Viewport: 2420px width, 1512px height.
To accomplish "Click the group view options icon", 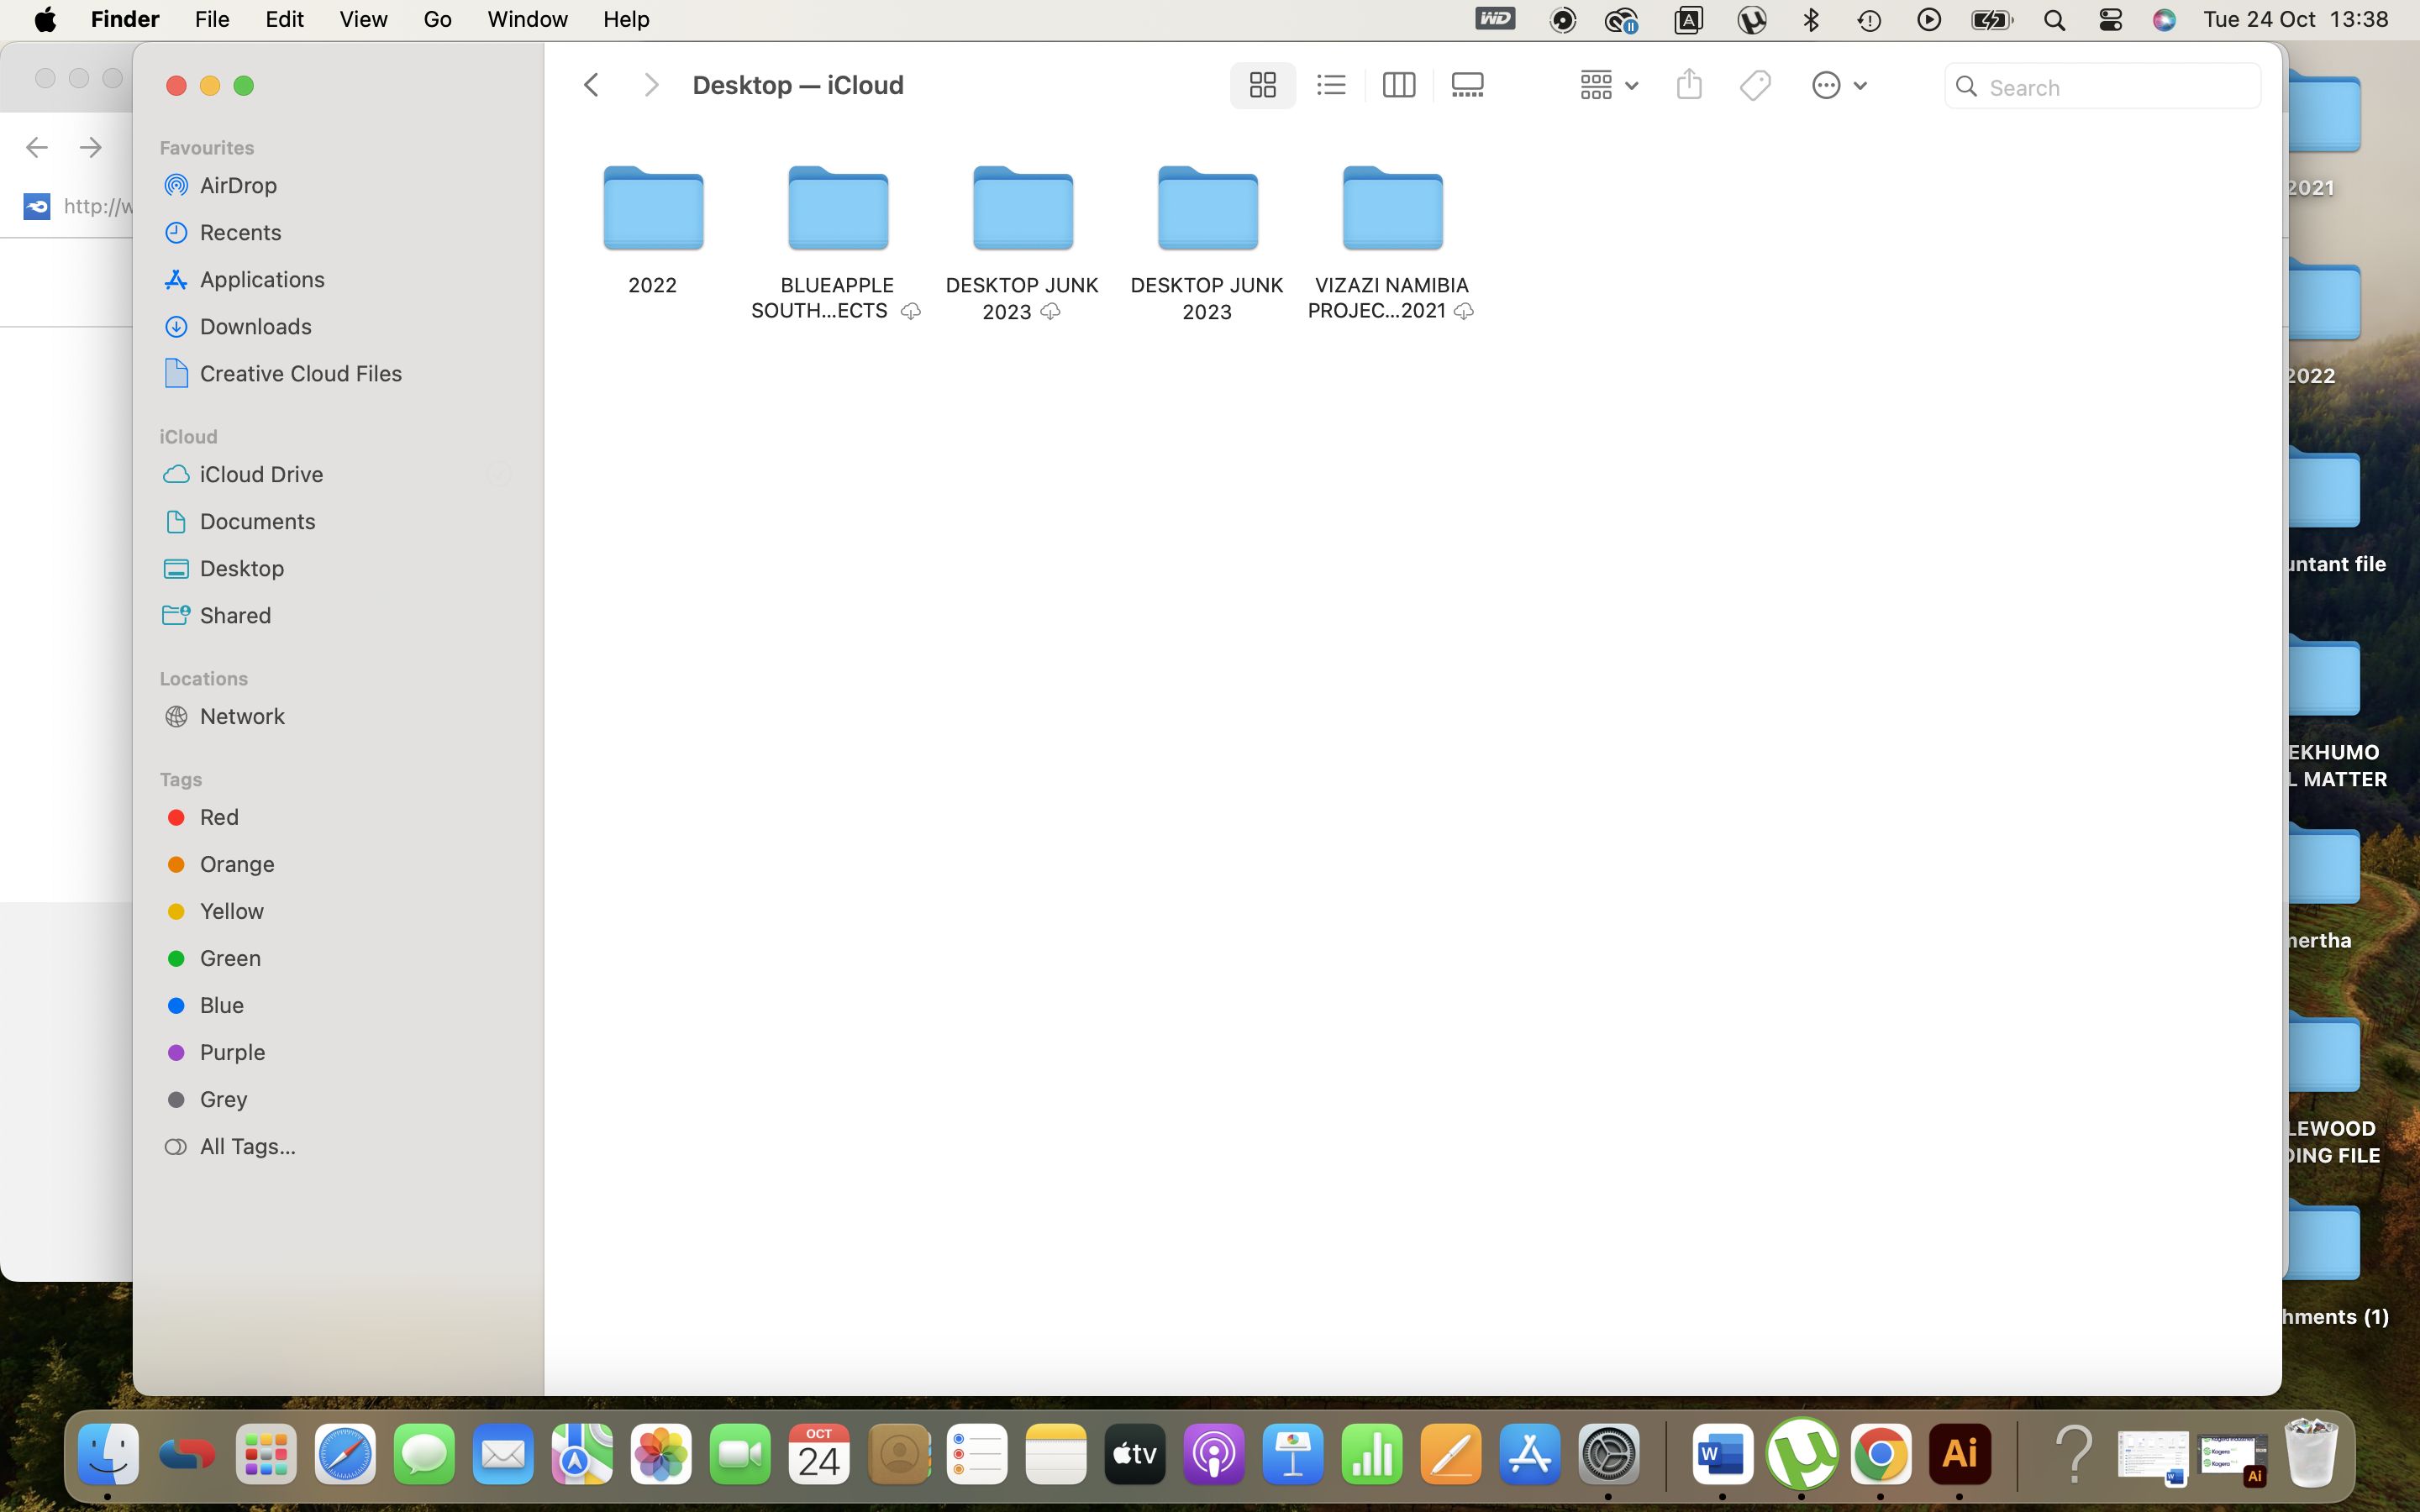I will 1605,86.
